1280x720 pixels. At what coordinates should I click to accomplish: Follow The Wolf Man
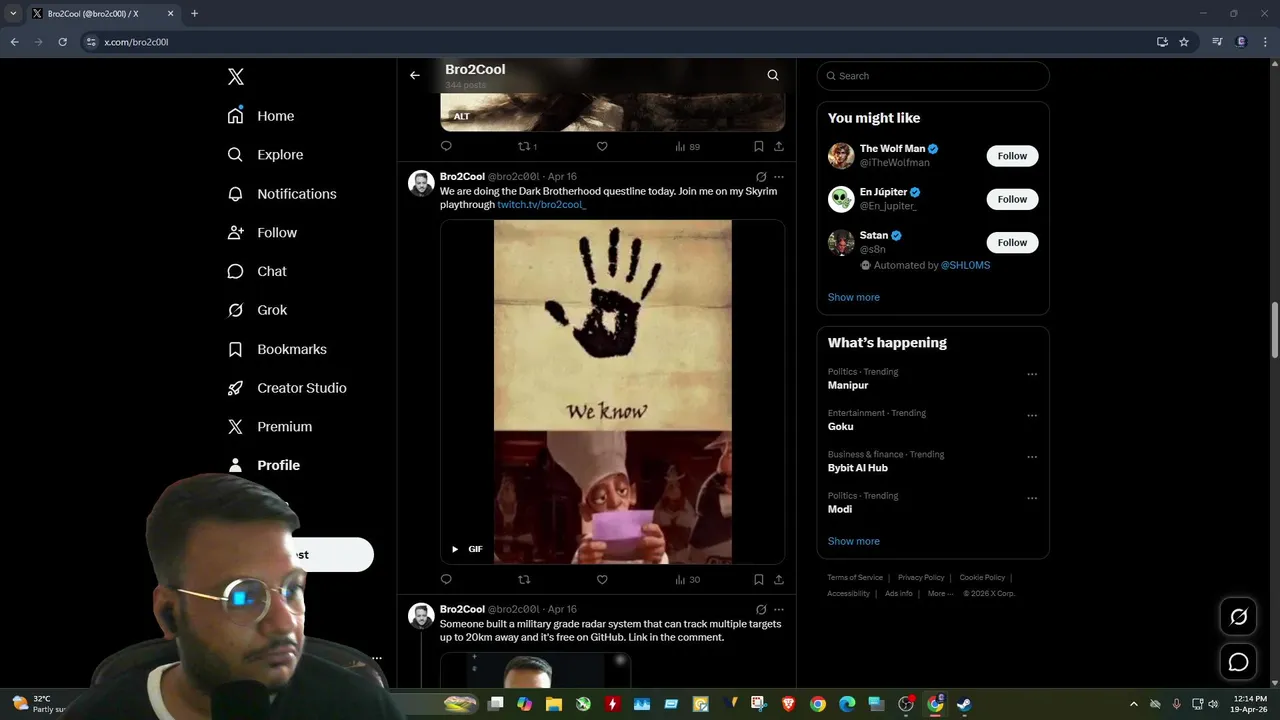pos(1012,156)
